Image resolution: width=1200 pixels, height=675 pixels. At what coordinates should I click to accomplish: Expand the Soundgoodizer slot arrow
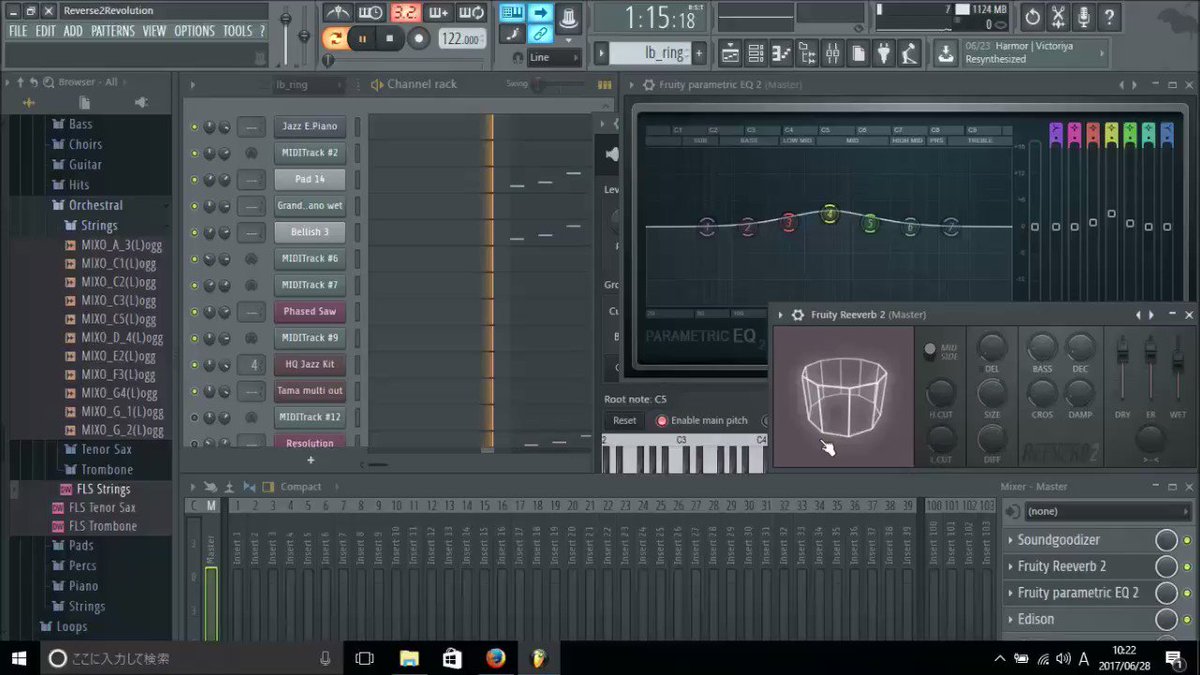[1011, 540]
